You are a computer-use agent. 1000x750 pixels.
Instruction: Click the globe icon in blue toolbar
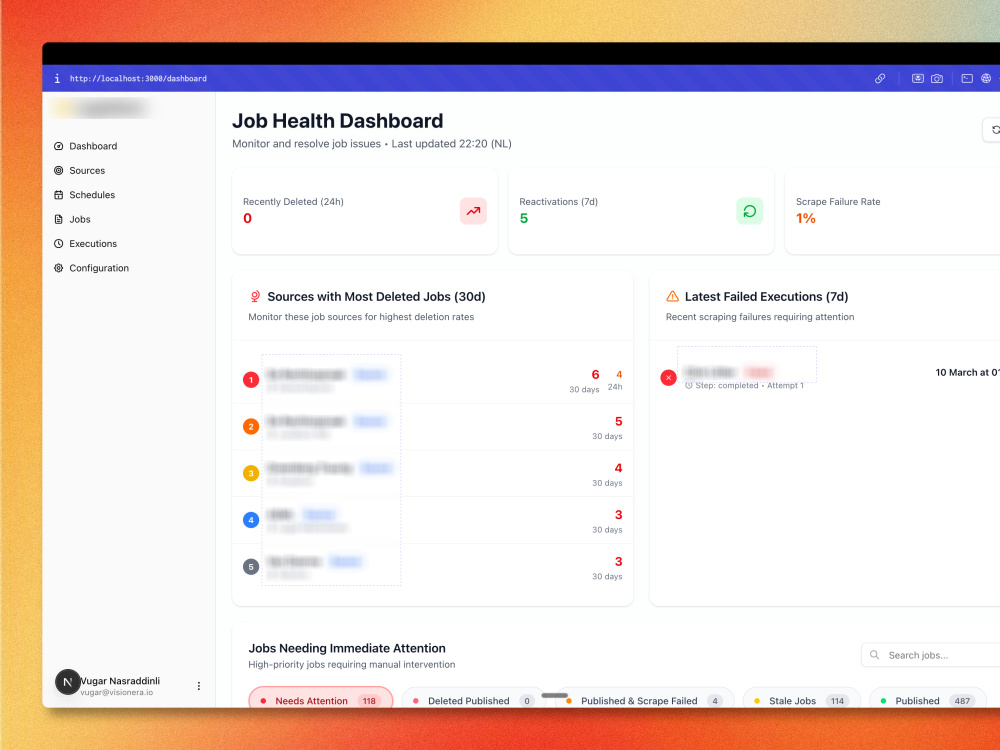click(986, 78)
